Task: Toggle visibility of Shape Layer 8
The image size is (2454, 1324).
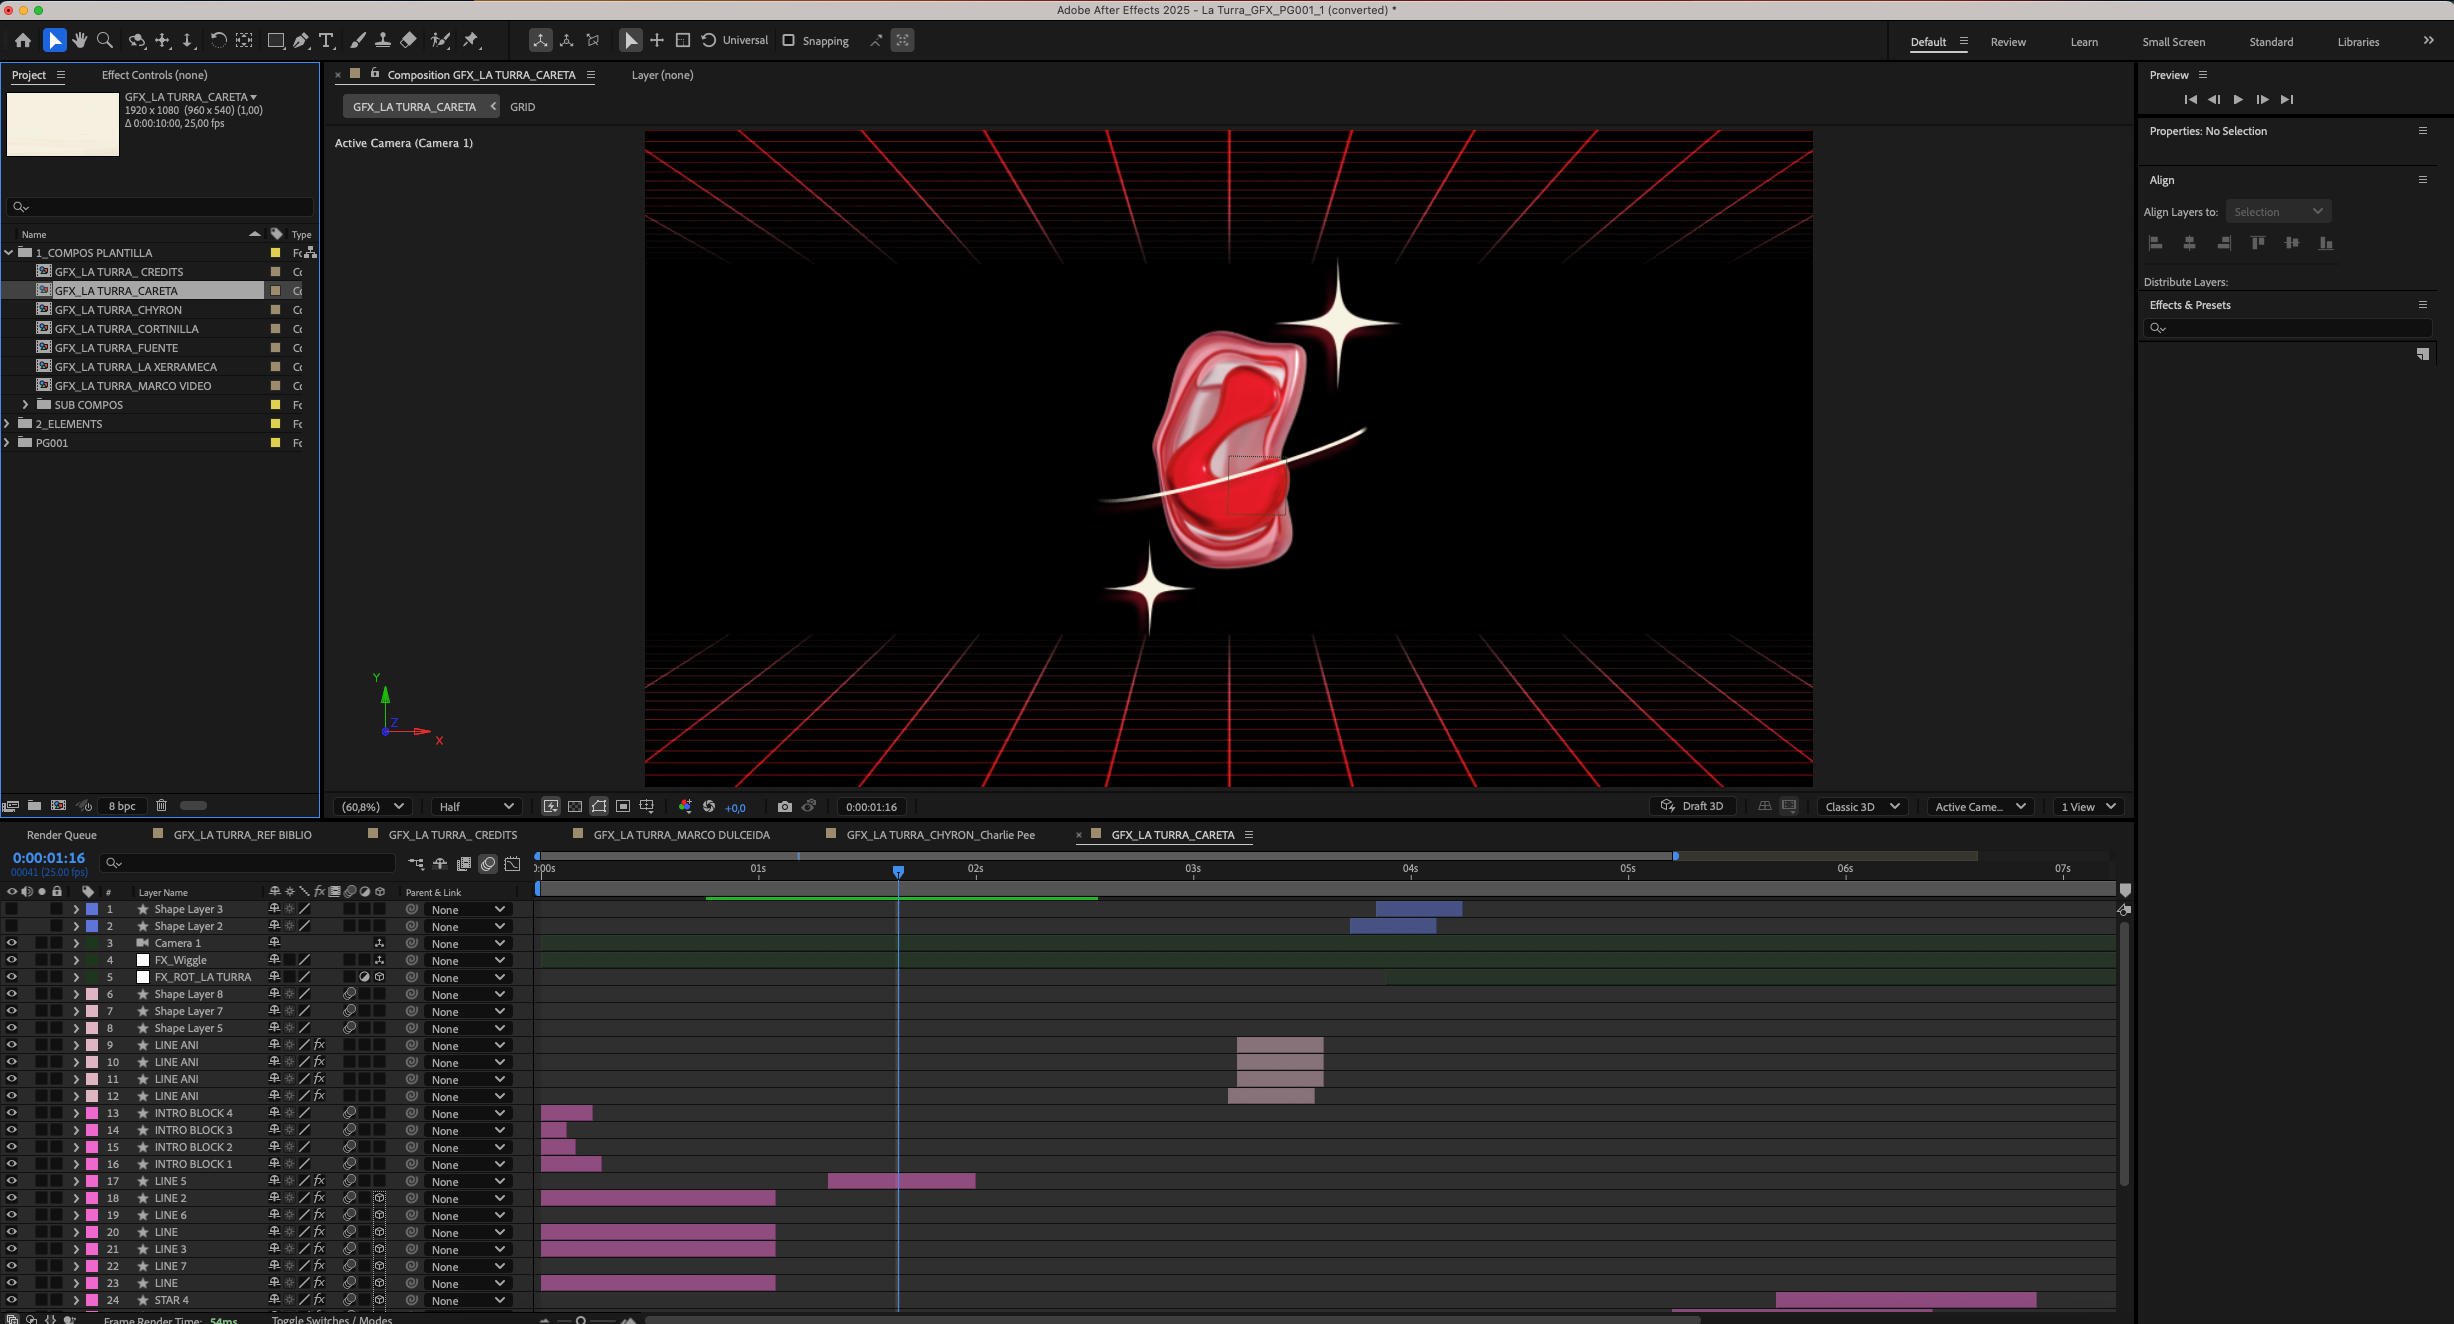Action: 11,994
